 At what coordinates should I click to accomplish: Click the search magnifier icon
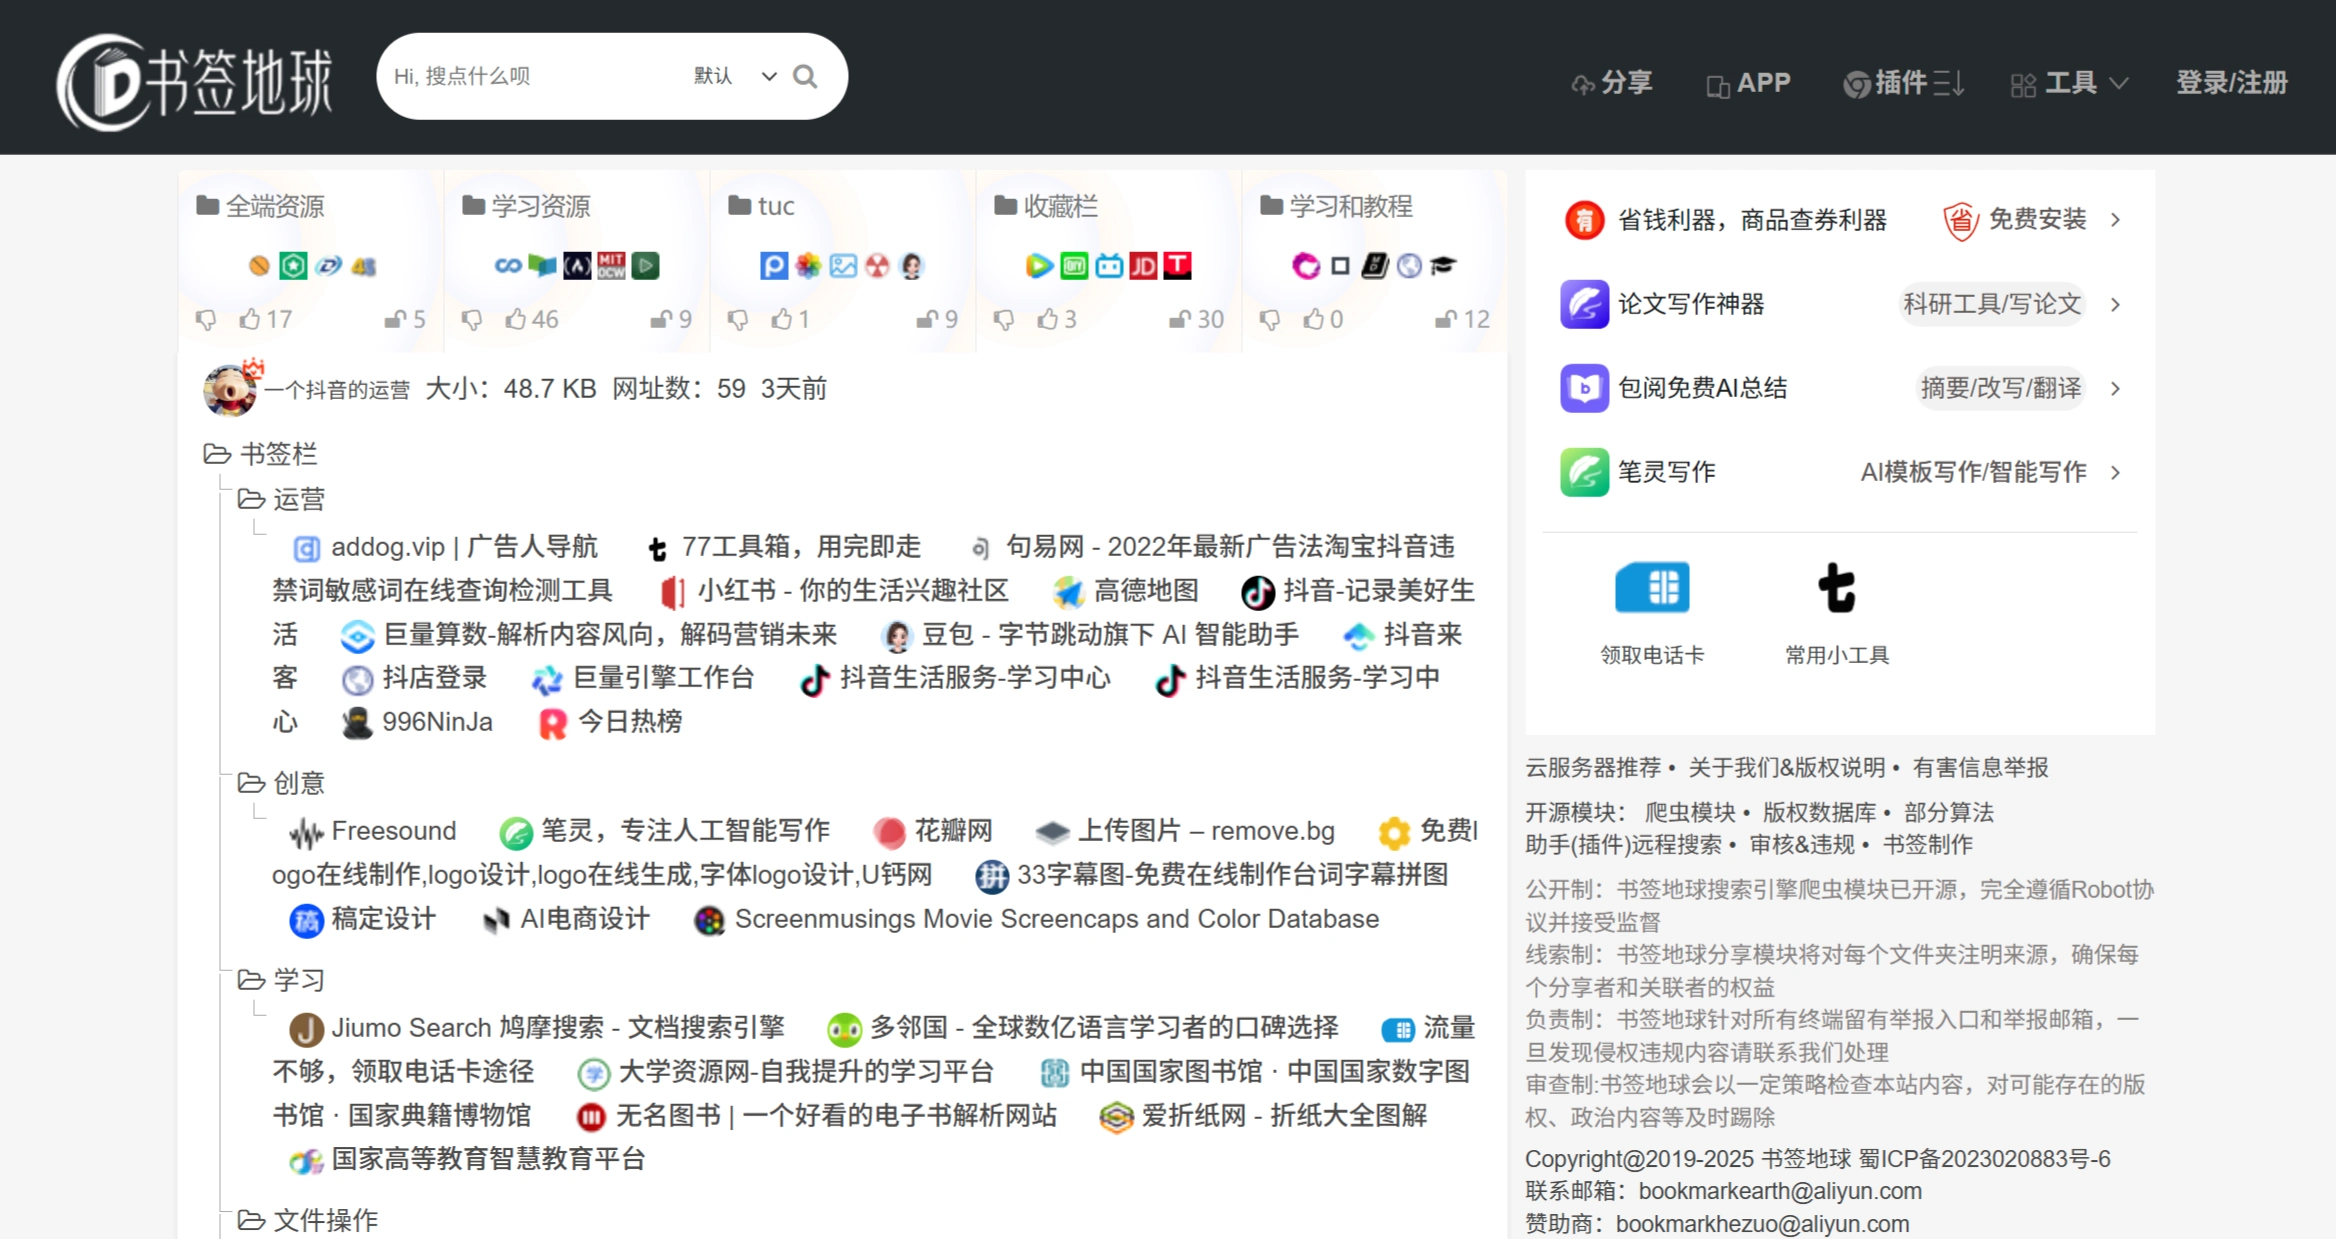[x=805, y=77]
